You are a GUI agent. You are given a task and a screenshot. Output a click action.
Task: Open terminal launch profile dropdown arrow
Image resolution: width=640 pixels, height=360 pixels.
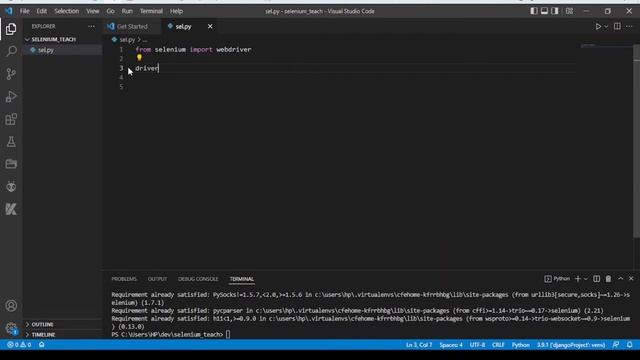pos(585,279)
